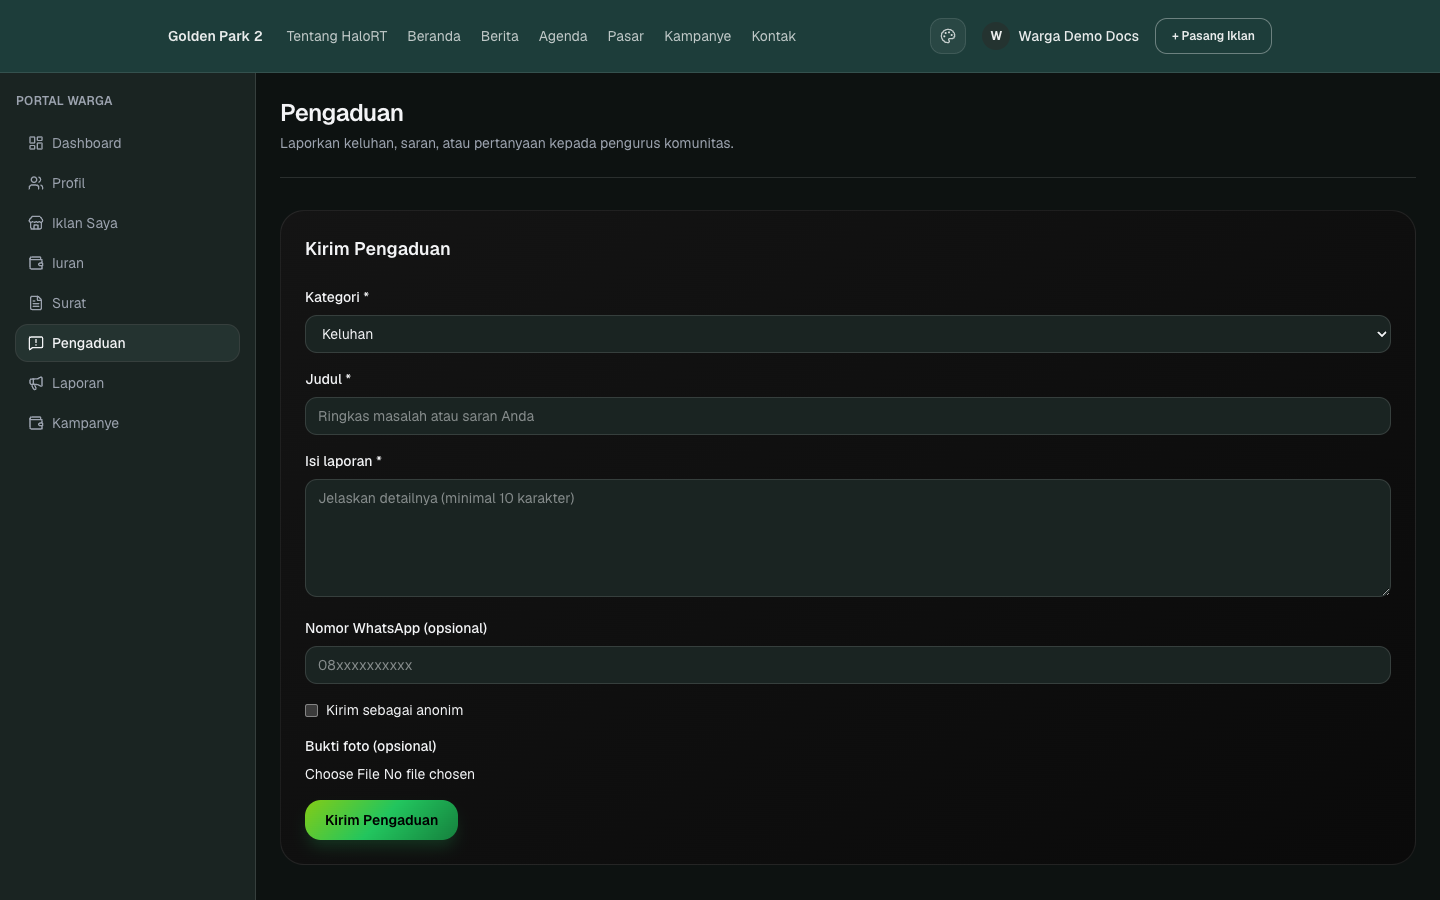1440x900 pixels.
Task: Click Choose File for Bukti foto
Action: tap(343, 774)
